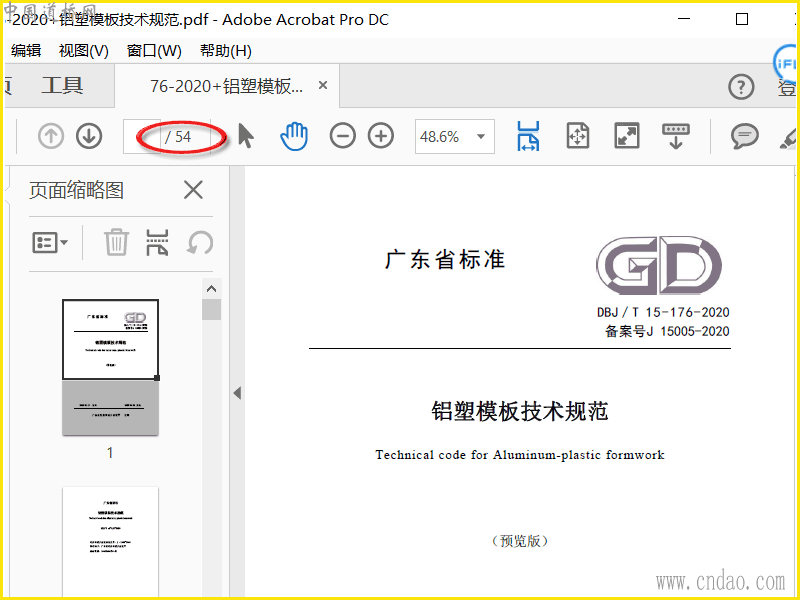
Task: Open read mode toolbar icon
Action: coord(676,136)
